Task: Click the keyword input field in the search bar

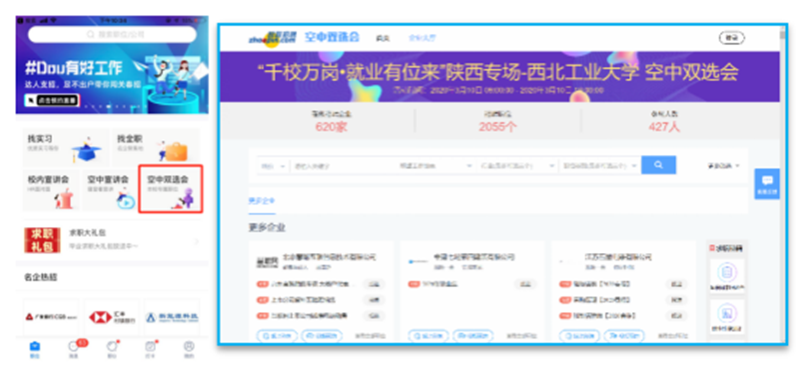Action: (x=342, y=166)
